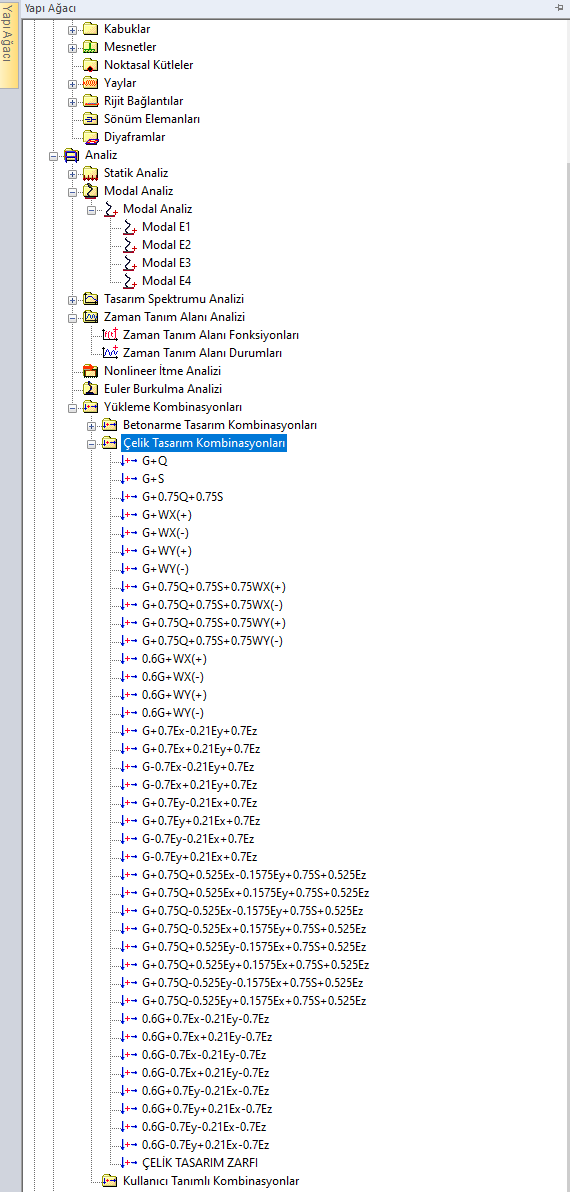This screenshot has height=1192, width=570.
Task: Click the Yaylar springs icon
Action: 90,83
